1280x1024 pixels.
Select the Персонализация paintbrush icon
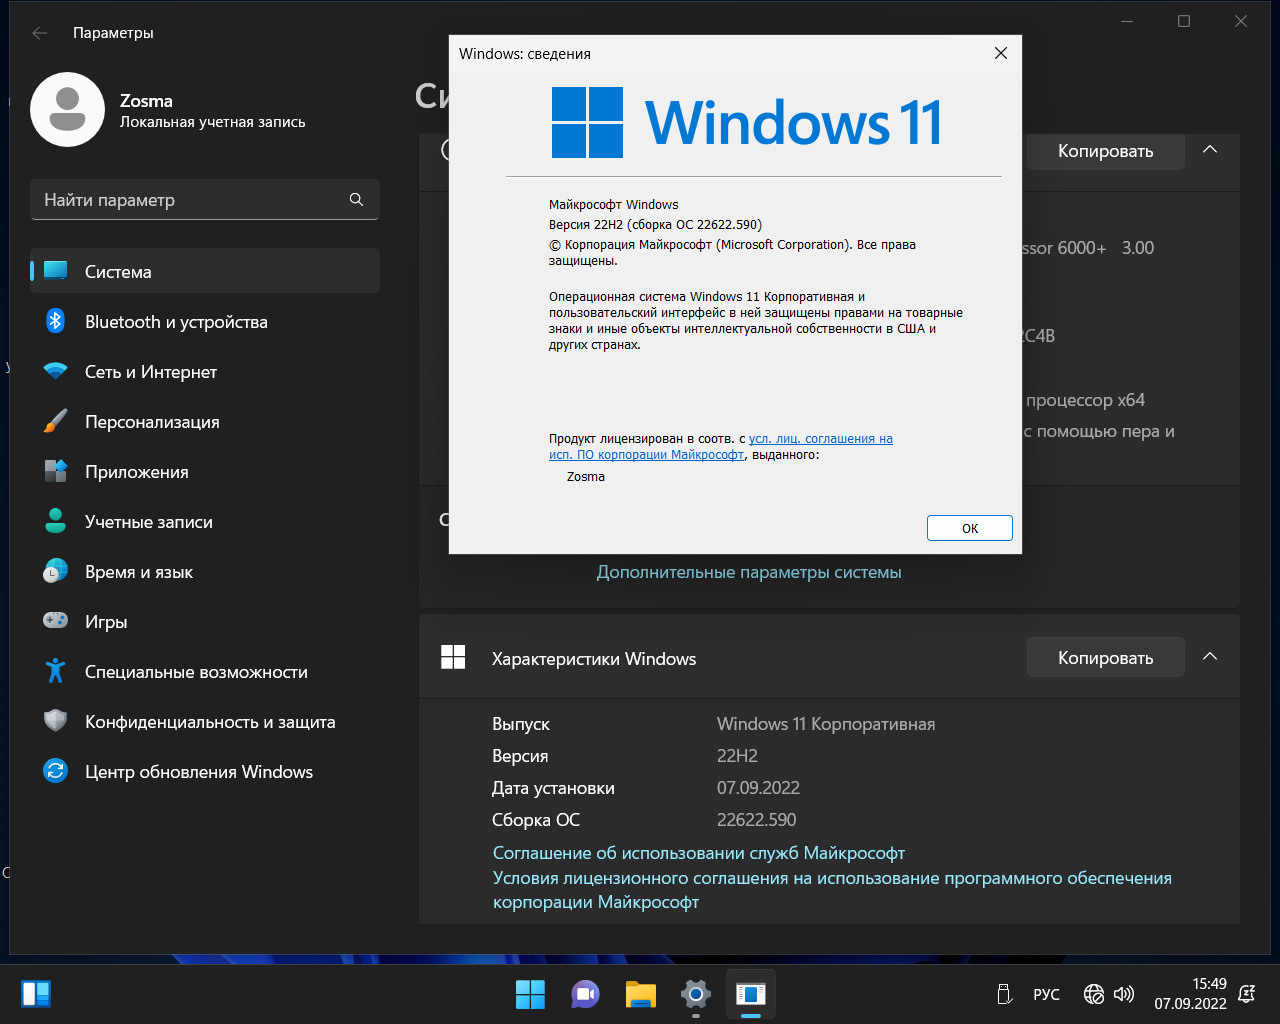(56, 421)
